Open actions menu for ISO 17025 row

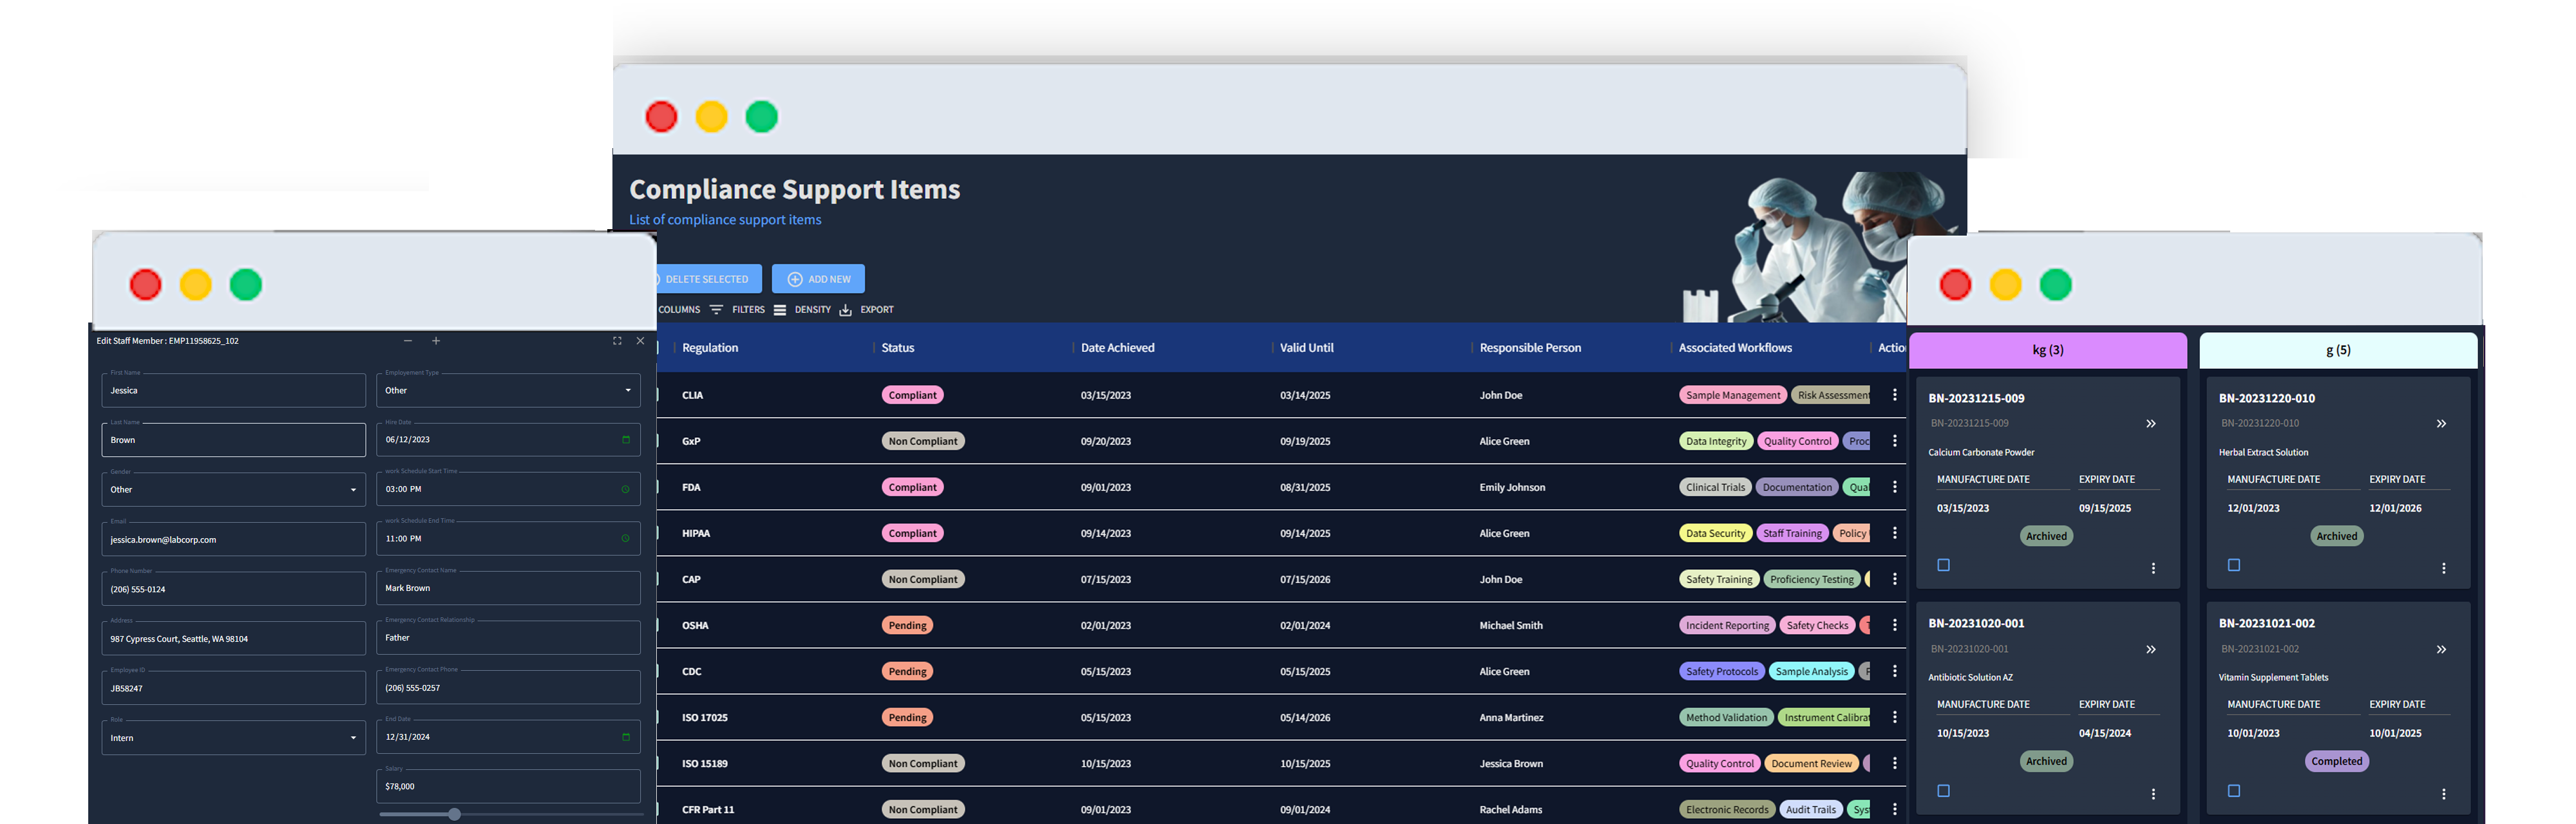1894,717
